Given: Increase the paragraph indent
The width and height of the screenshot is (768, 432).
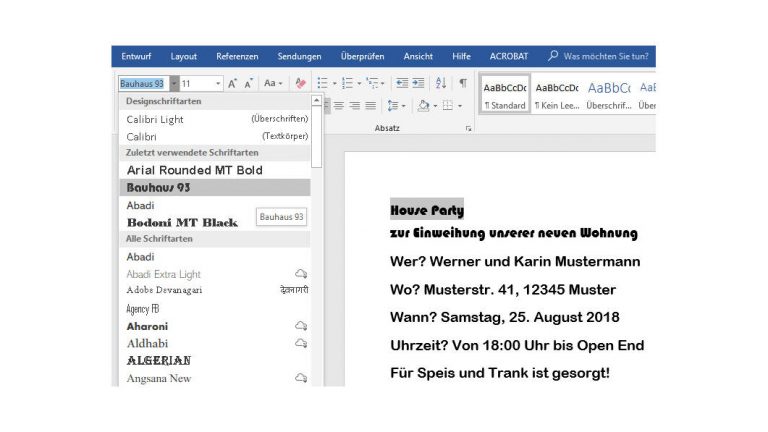Looking at the screenshot, I should pos(418,84).
